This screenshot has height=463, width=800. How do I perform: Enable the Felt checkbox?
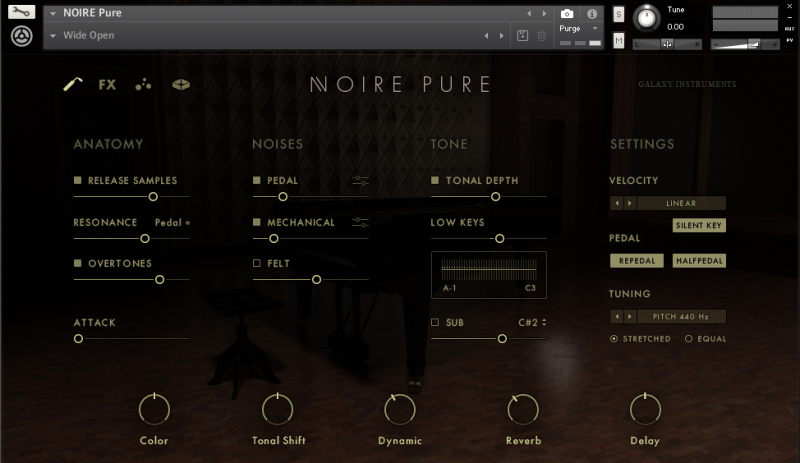tap(257, 263)
